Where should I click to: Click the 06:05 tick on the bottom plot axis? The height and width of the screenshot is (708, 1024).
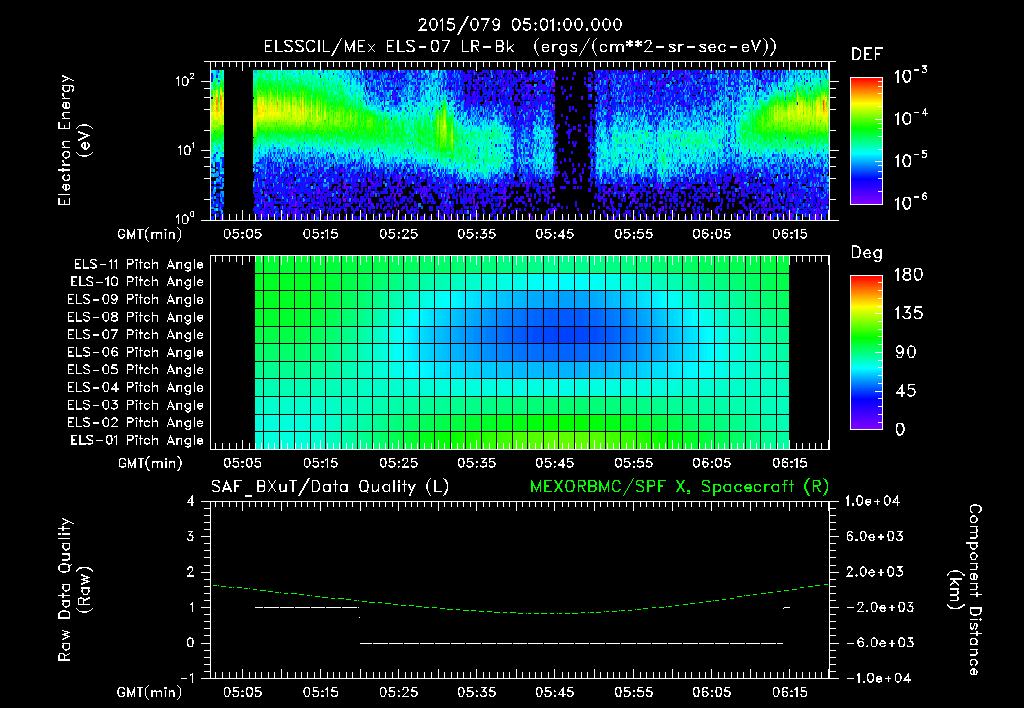coord(711,692)
